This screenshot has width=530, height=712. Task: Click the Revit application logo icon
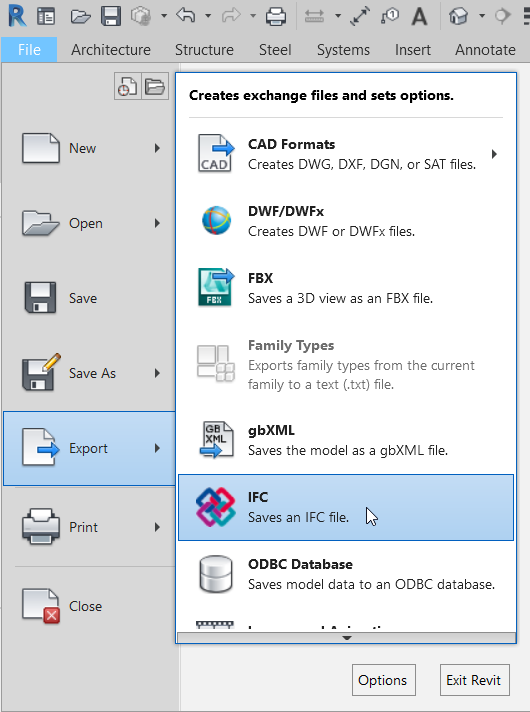tap(17, 16)
